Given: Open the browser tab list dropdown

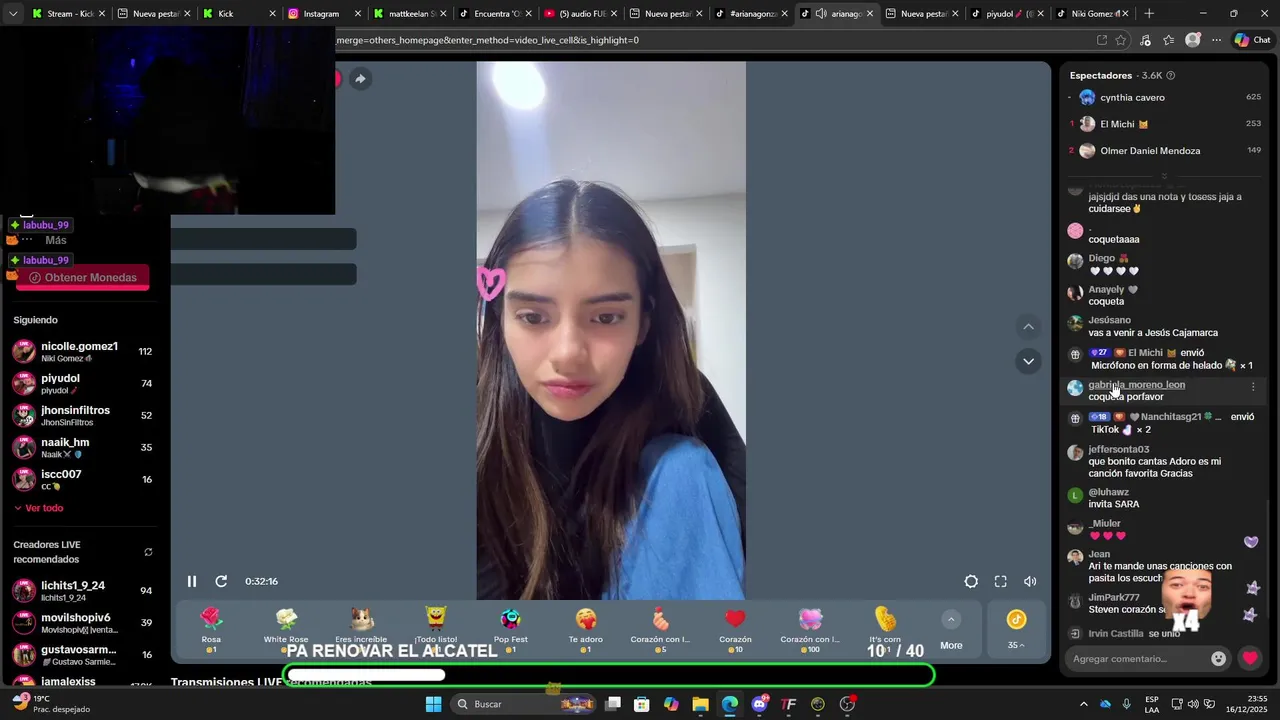Looking at the screenshot, I should [13, 14].
